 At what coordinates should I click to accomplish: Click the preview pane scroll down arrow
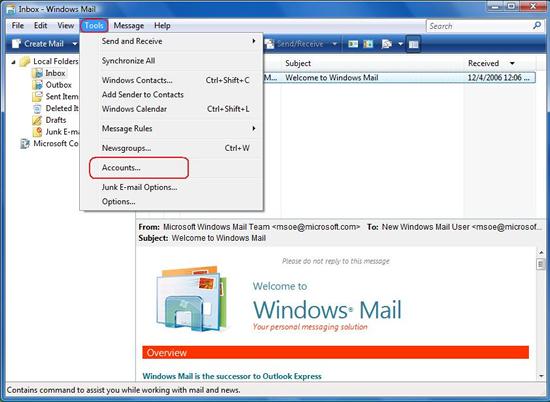pos(541,376)
